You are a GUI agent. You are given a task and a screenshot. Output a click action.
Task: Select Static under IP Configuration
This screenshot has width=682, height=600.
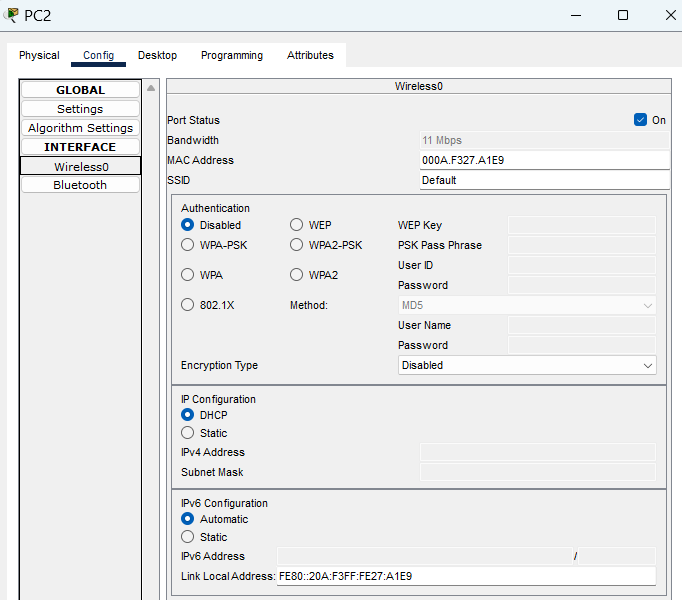pos(187,433)
